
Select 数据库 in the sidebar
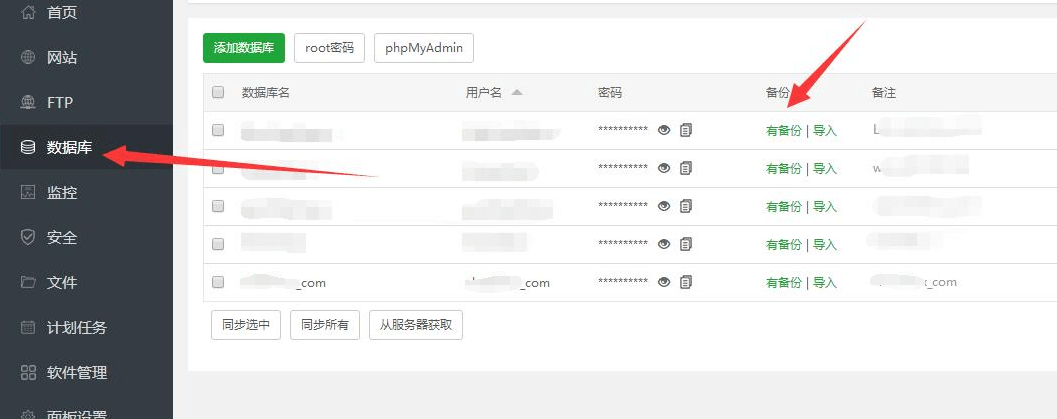69,148
